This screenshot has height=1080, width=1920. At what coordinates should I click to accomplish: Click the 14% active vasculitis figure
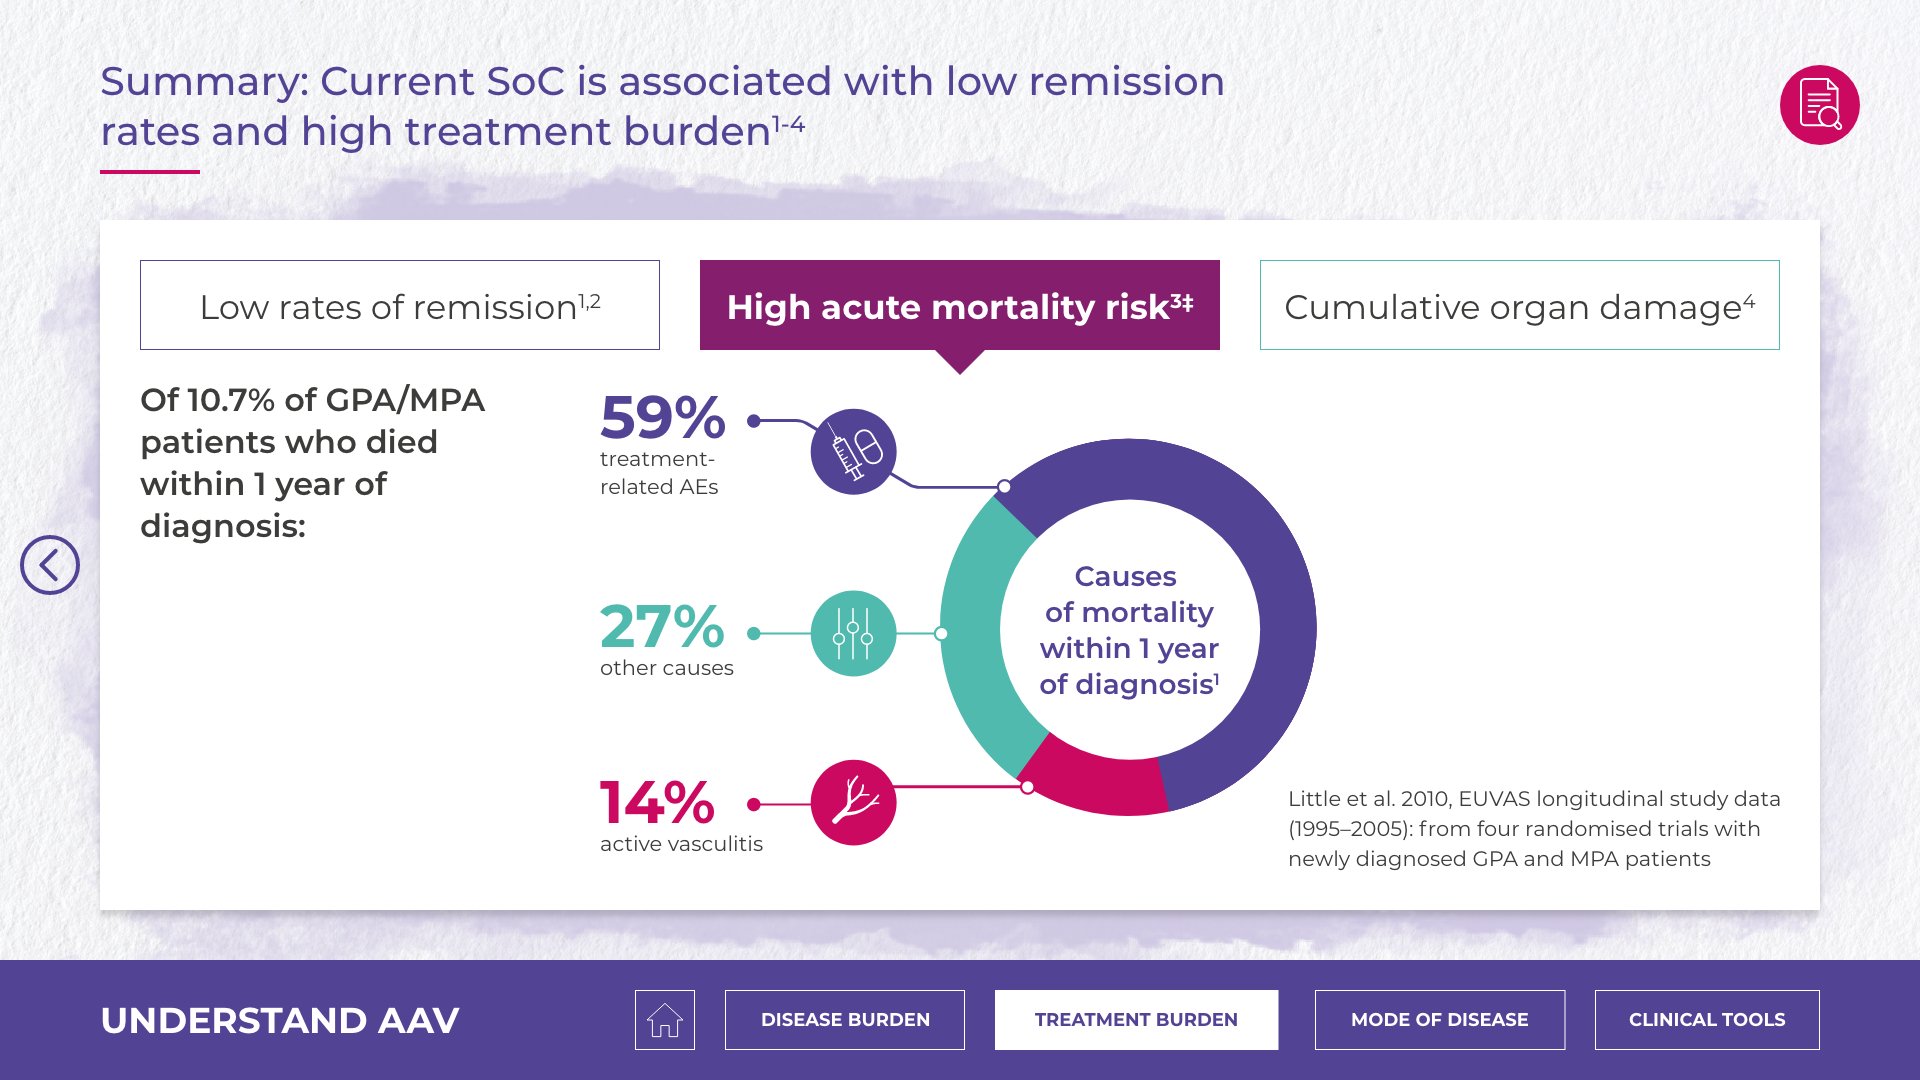(x=657, y=803)
